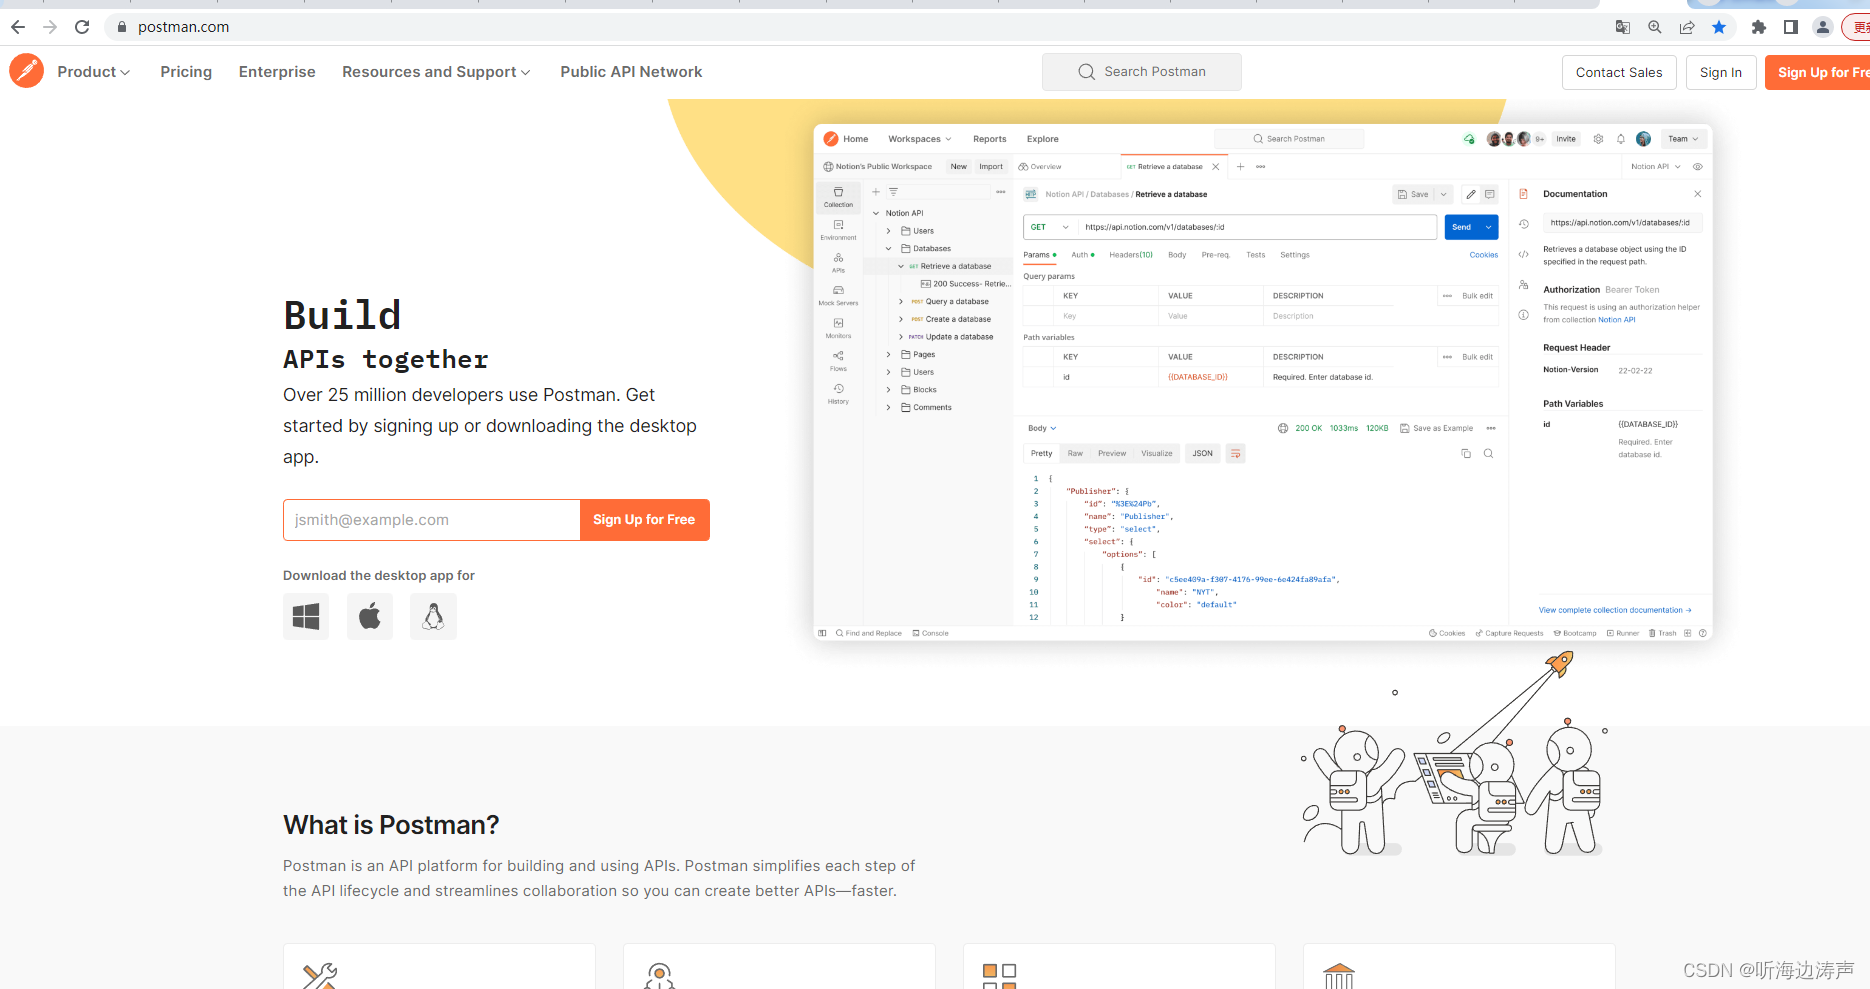
Task: Select Monitors icon in app sidebar
Action: (838, 328)
